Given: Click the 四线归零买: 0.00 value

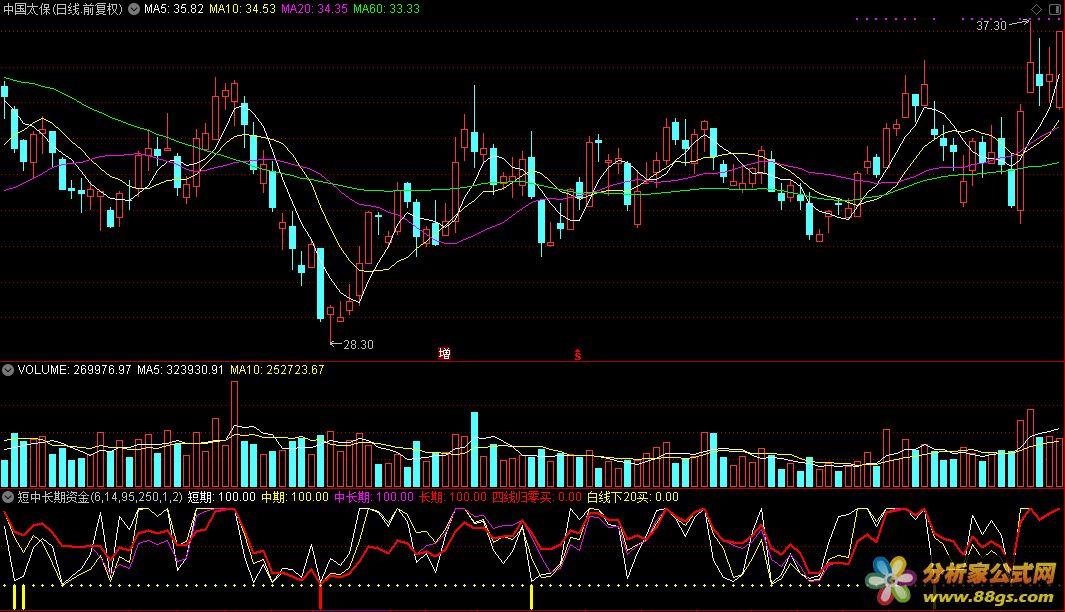Looking at the screenshot, I should pos(537,497).
